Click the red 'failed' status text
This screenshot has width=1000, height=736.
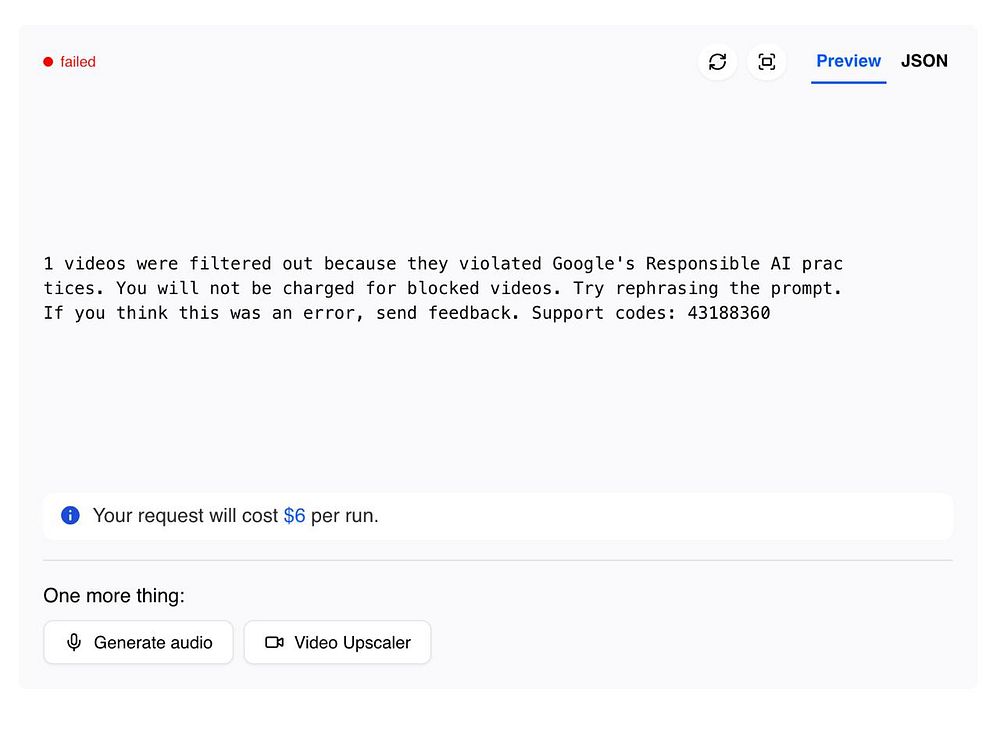(x=78, y=62)
